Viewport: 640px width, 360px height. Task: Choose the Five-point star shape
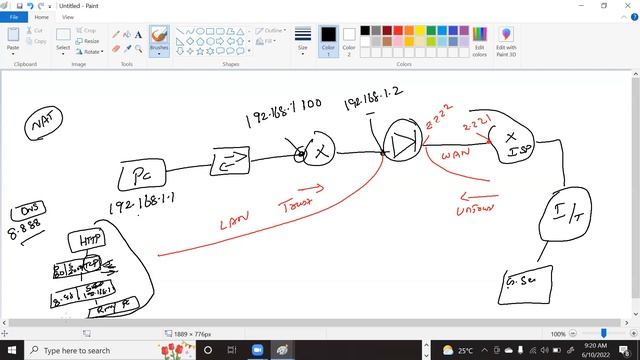pyautogui.click(x=200, y=51)
